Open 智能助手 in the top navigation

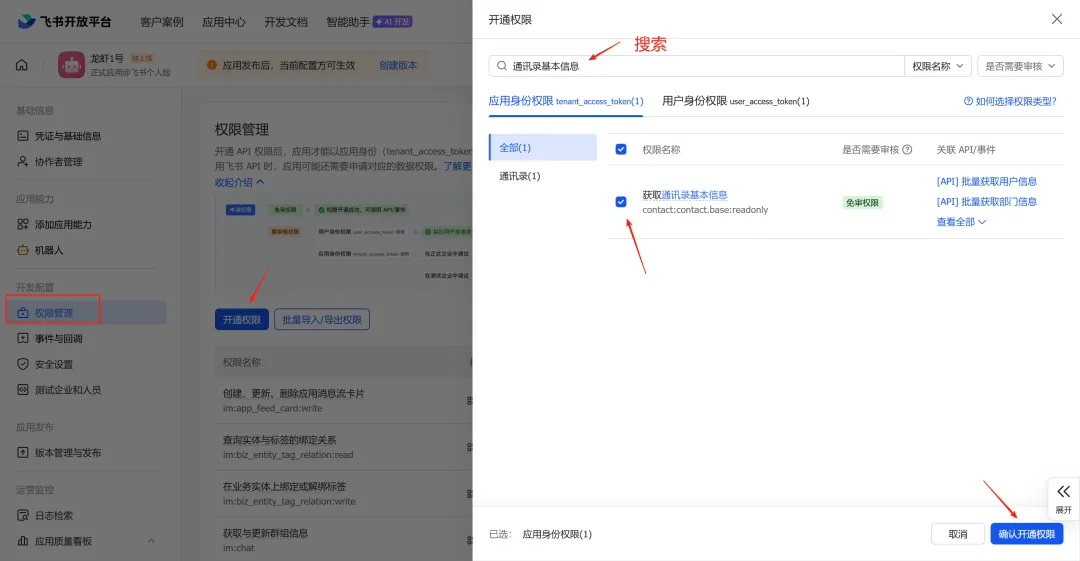click(x=348, y=22)
